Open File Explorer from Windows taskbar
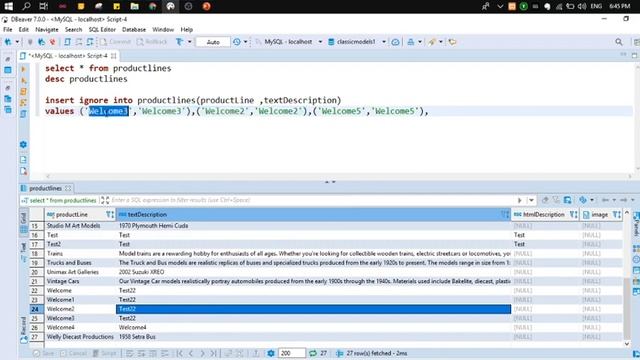The width and height of the screenshot is (640, 360). pos(134,6)
